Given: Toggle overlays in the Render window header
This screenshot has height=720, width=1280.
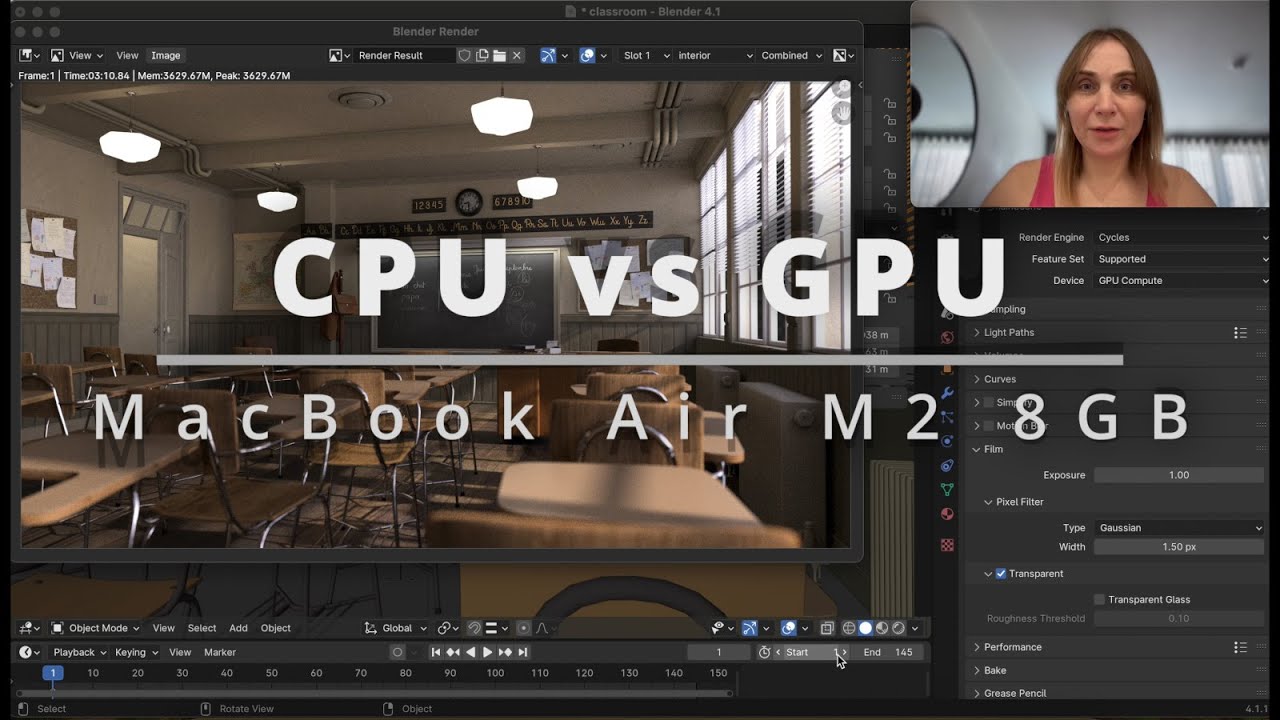Looking at the screenshot, I should pyautogui.click(x=588, y=55).
